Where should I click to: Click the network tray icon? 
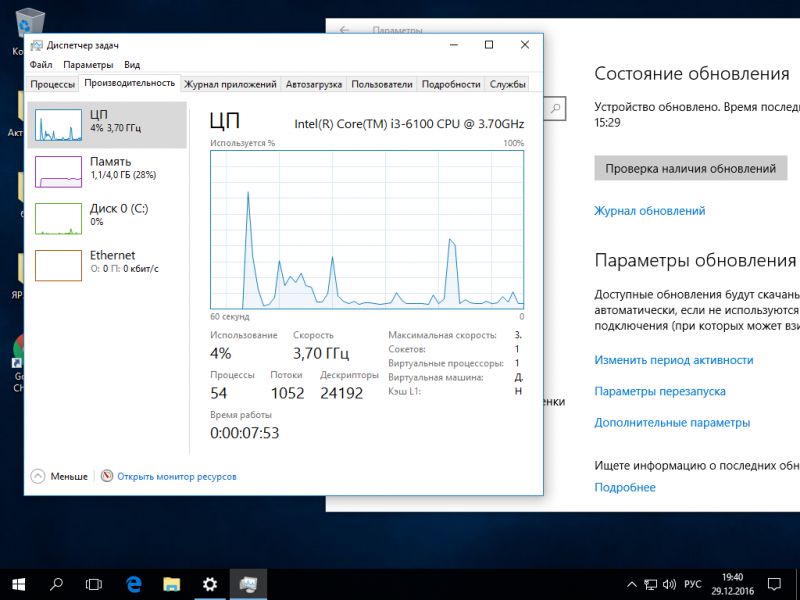pos(650,585)
